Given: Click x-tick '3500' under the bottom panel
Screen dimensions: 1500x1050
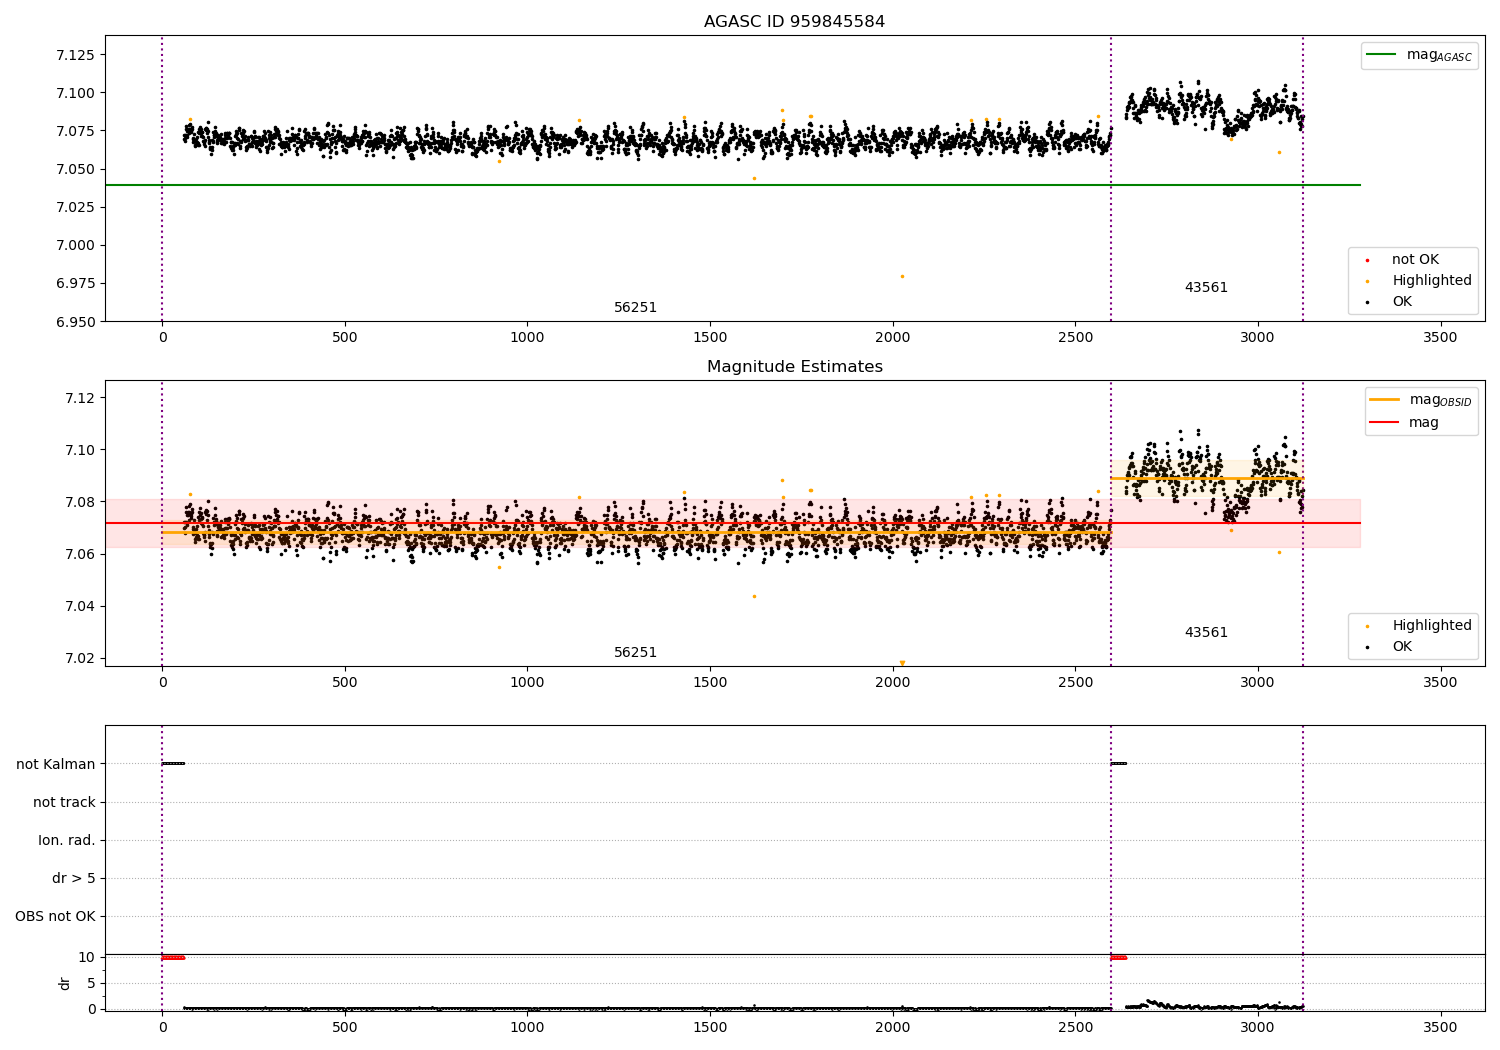Looking at the screenshot, I should [x=1440, y=1028].
